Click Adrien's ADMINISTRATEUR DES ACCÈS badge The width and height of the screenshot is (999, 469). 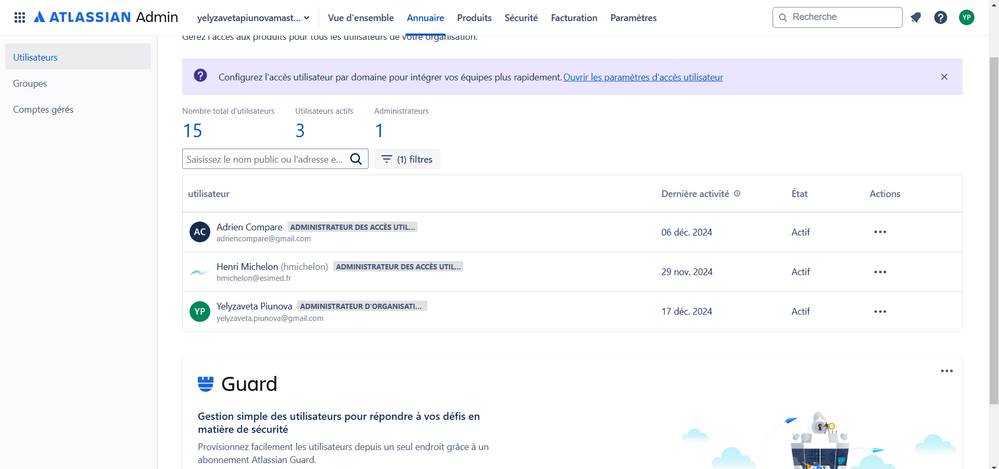pyautogui.click(x=352, y=227)
